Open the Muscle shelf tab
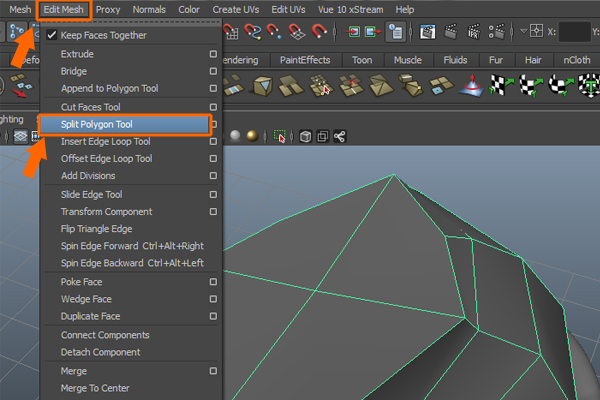The width and height of the screenshot is (600, 400). click(x=406, y=60)
